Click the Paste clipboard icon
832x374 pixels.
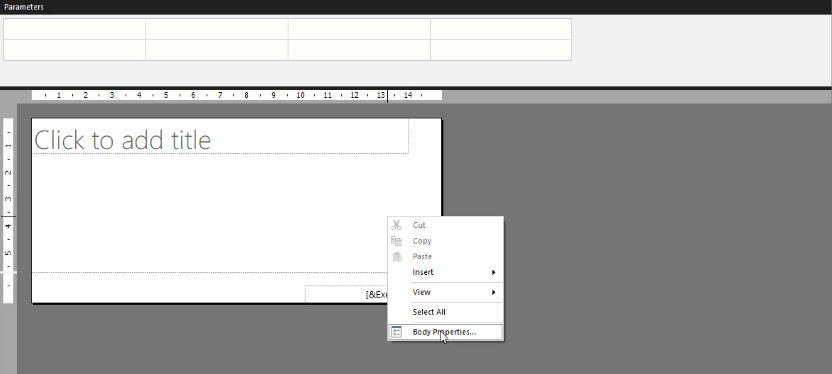tap(396, 256)
